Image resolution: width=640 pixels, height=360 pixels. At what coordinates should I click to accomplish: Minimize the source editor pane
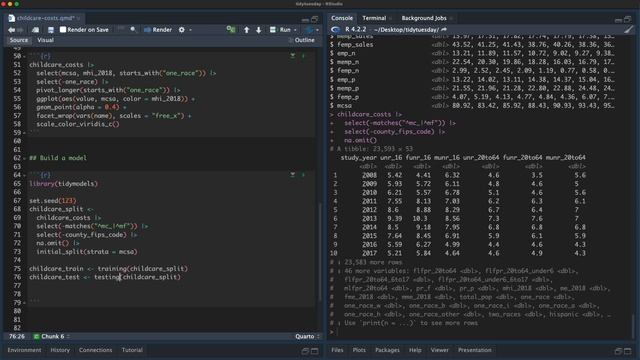[x=305, y=19]
